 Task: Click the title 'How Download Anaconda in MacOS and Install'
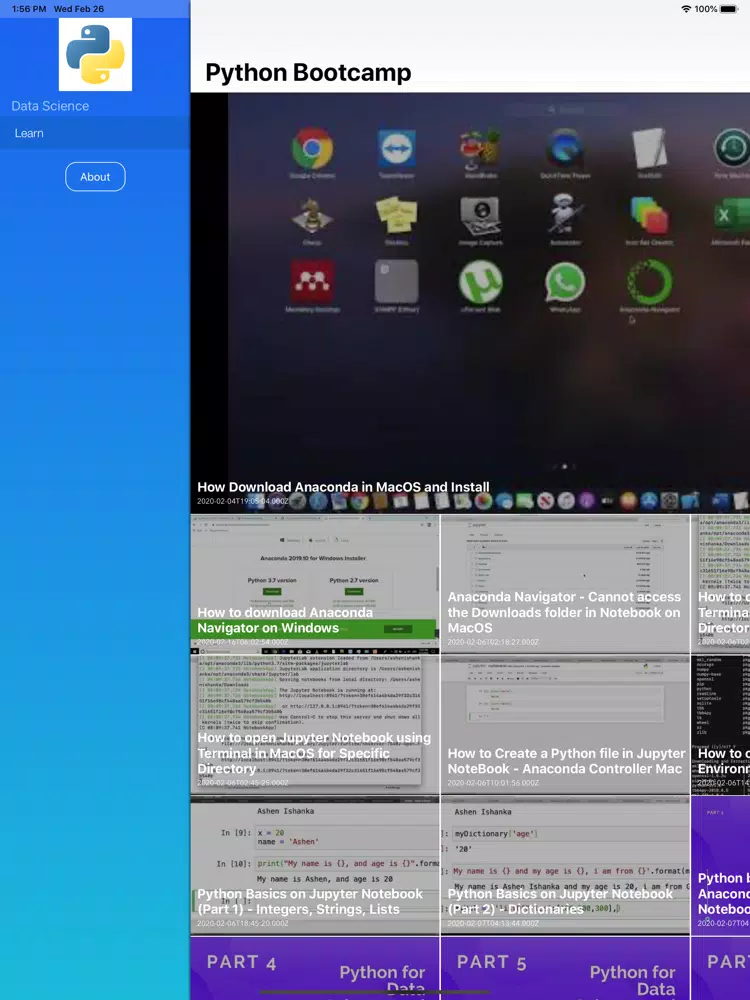[343, 487]
